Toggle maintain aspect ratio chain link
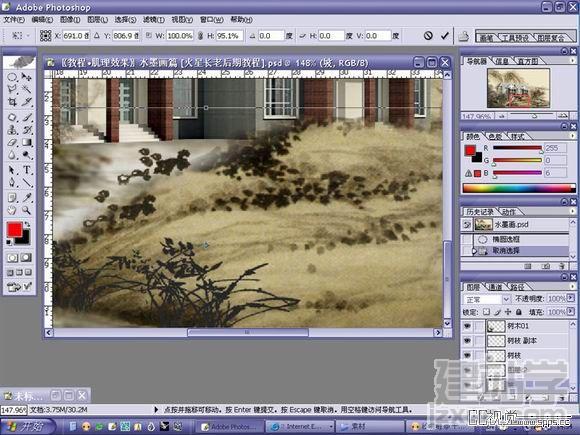 [200, 36]
